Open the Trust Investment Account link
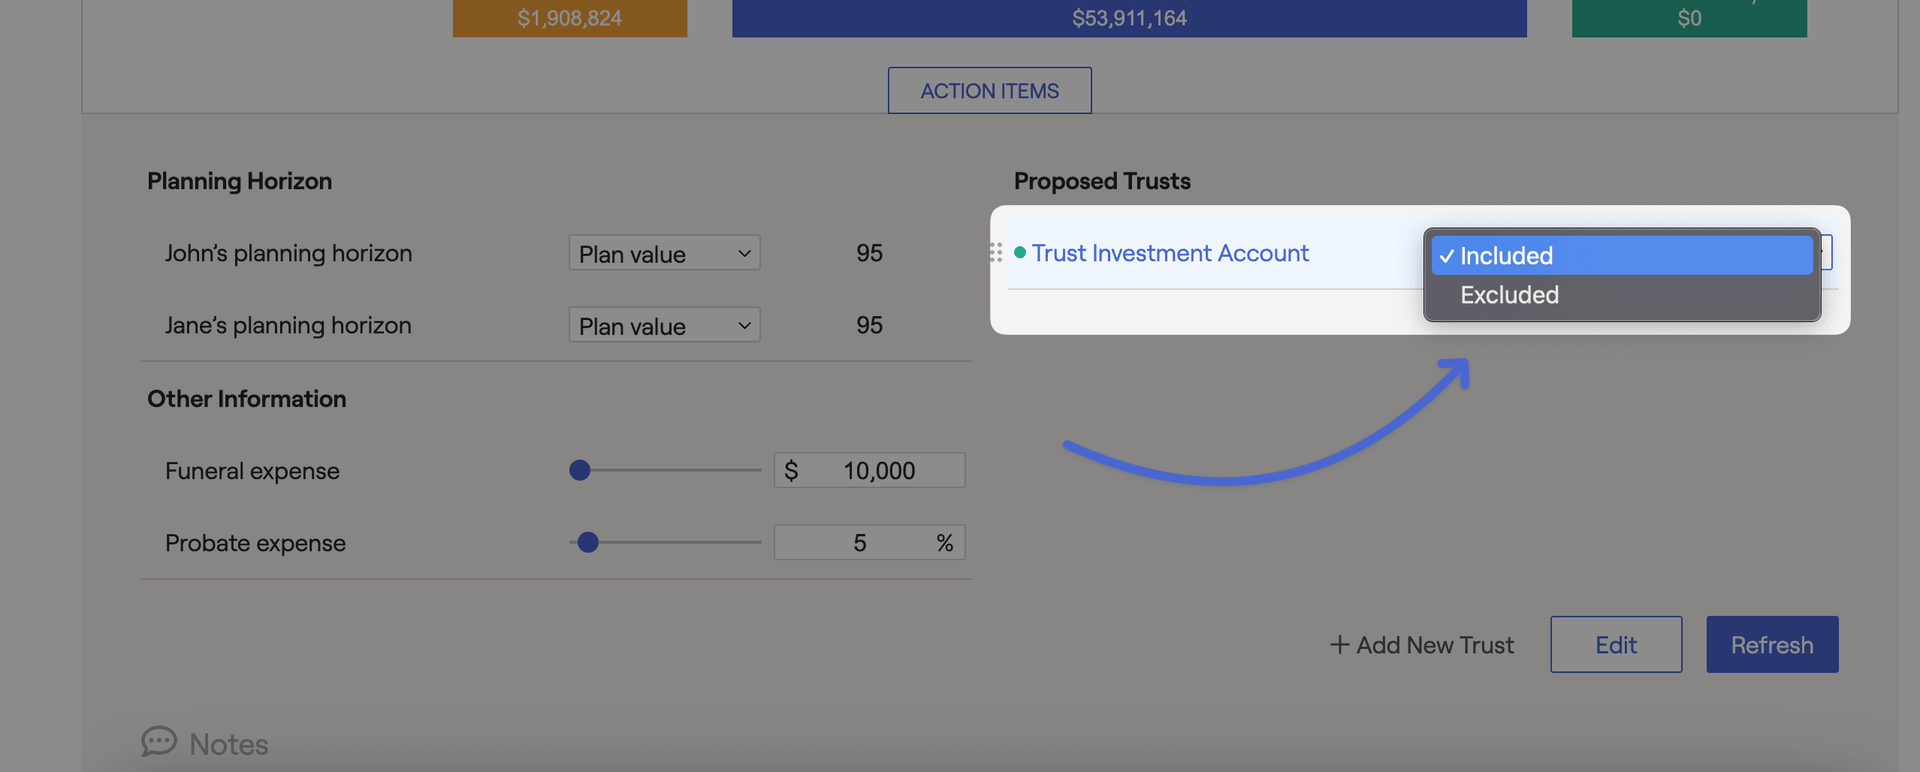This screenshot has height=772, width=1920. 1170,253
